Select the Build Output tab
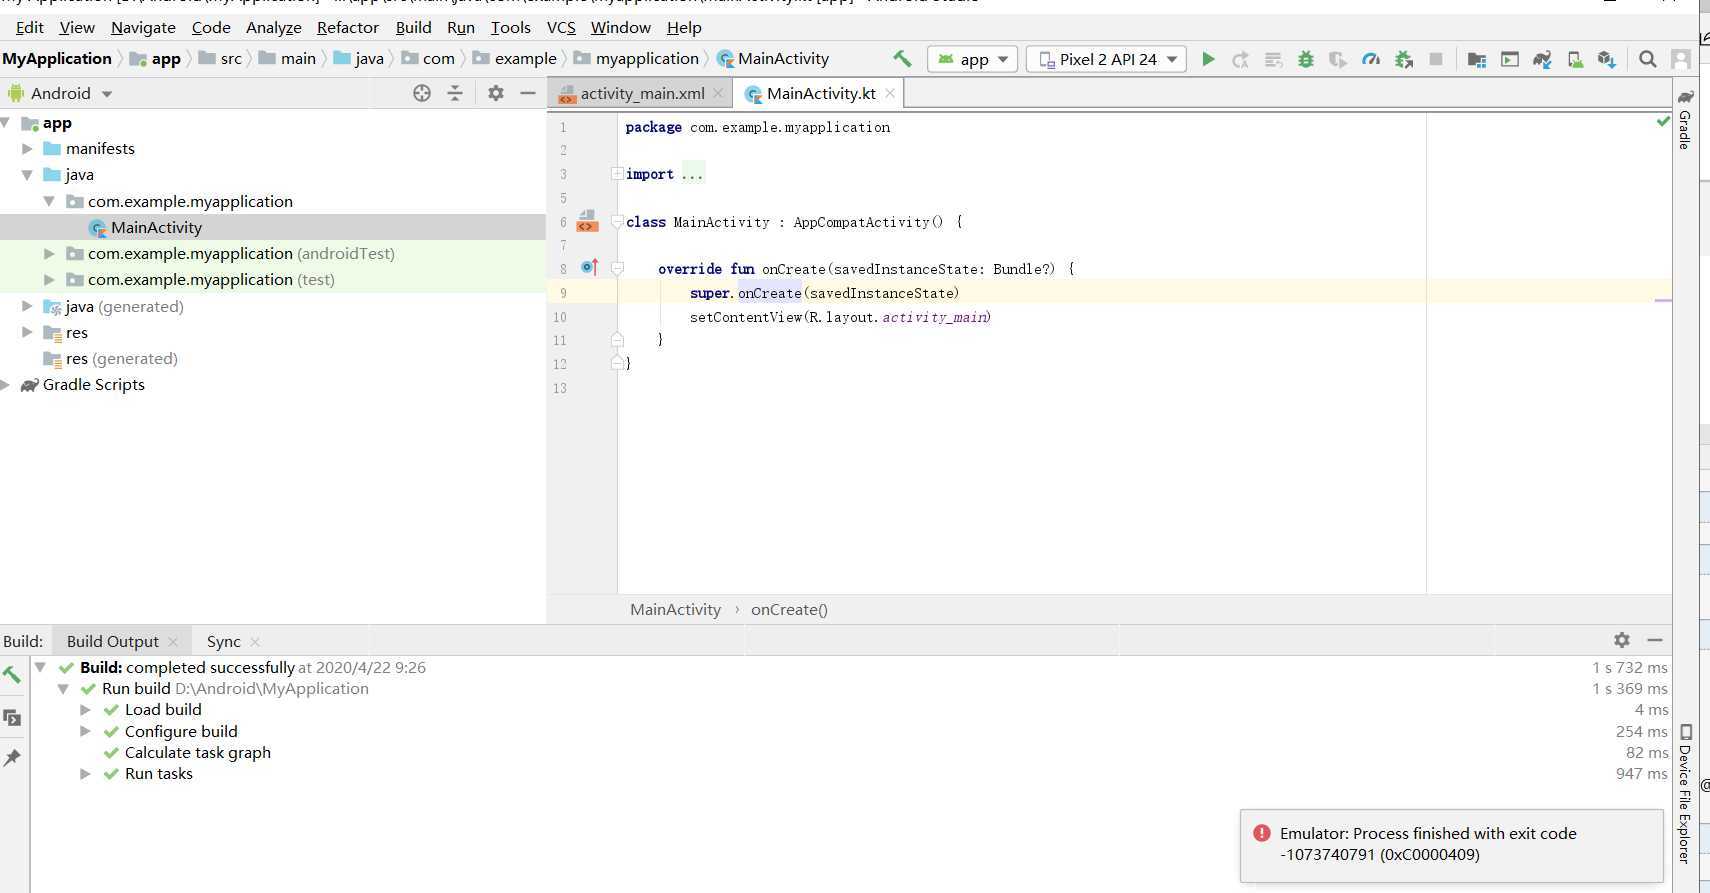This screenshot has height=893, width=1710. 112,641
